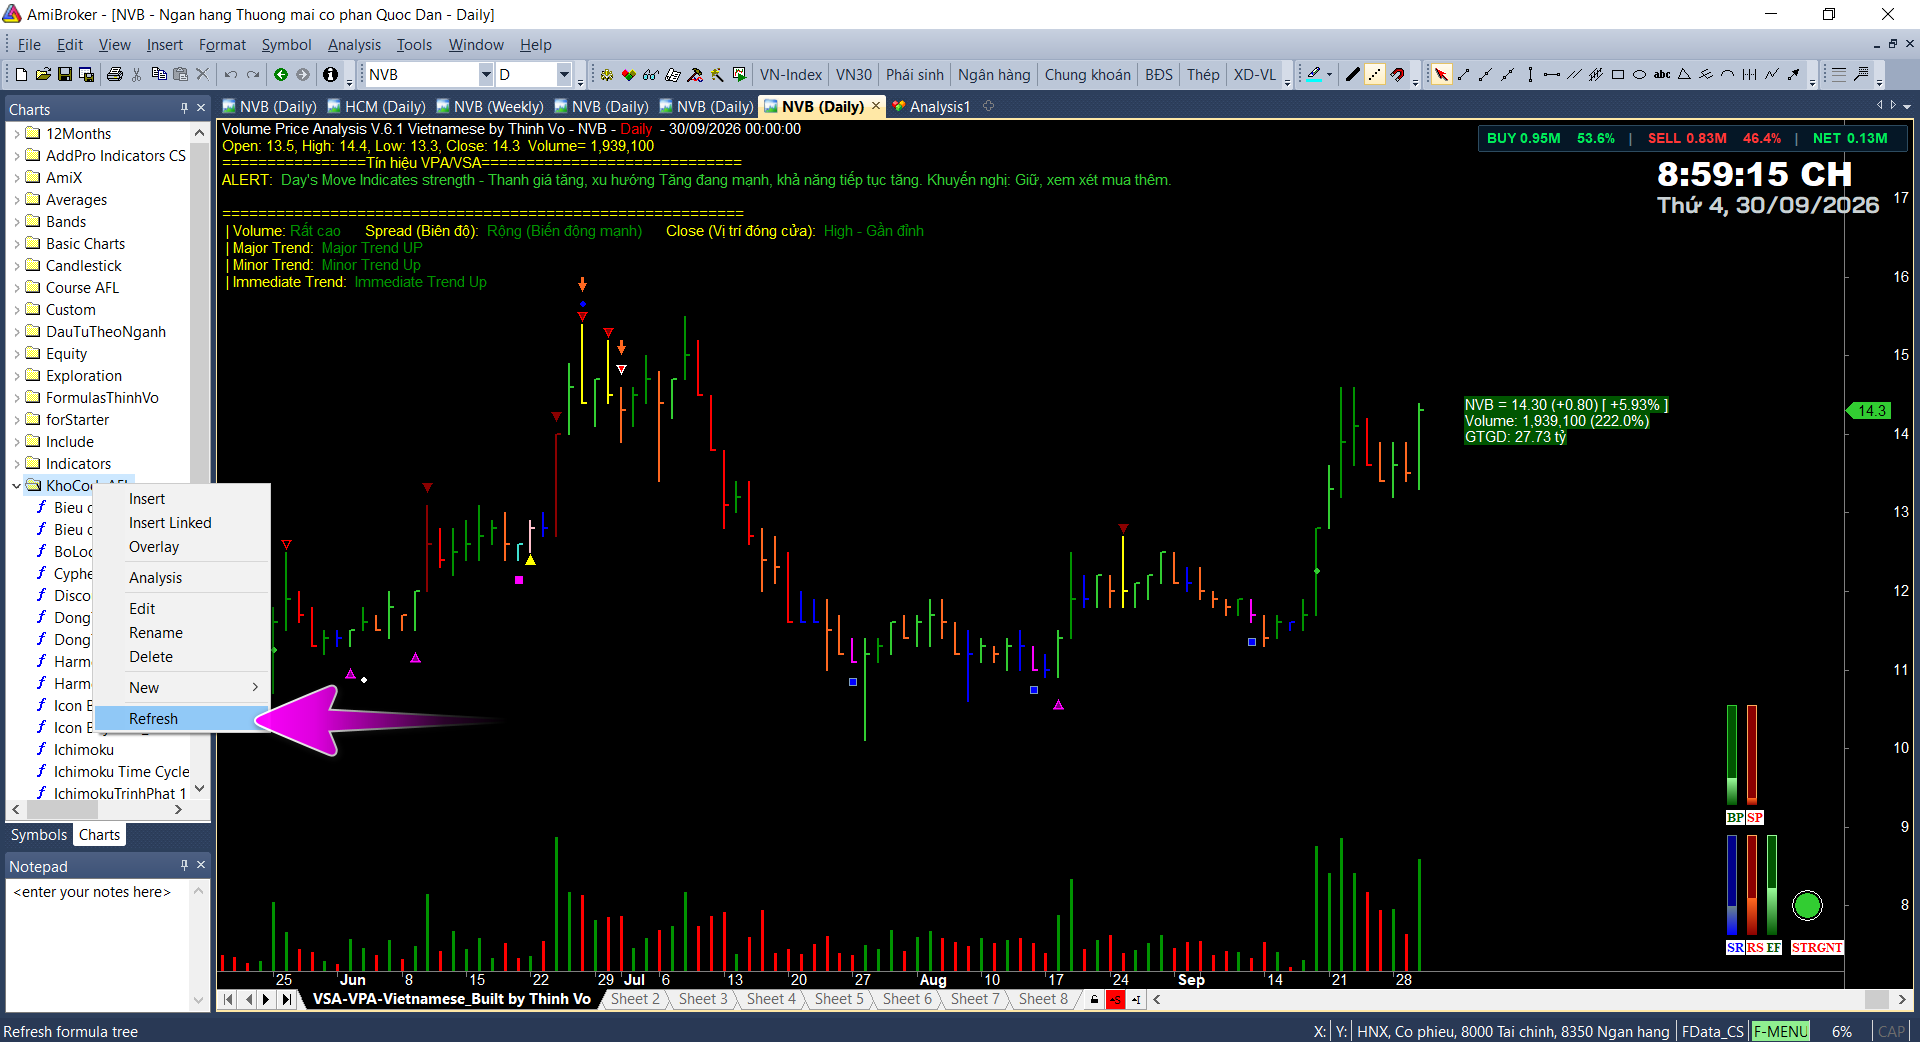Click the New document toolbar icon

pos(21,75)
